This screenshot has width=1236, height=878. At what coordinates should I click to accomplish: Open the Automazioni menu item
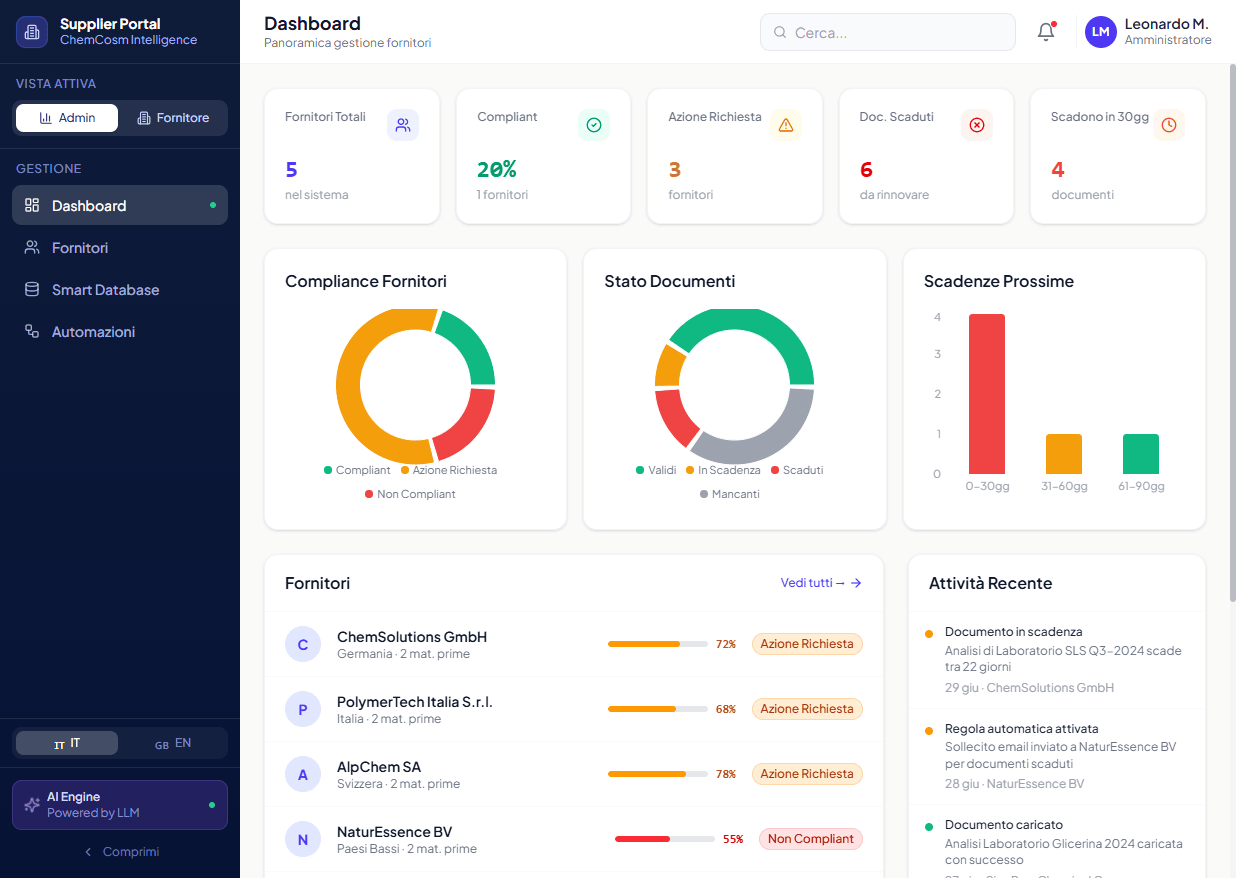[120, 331]
